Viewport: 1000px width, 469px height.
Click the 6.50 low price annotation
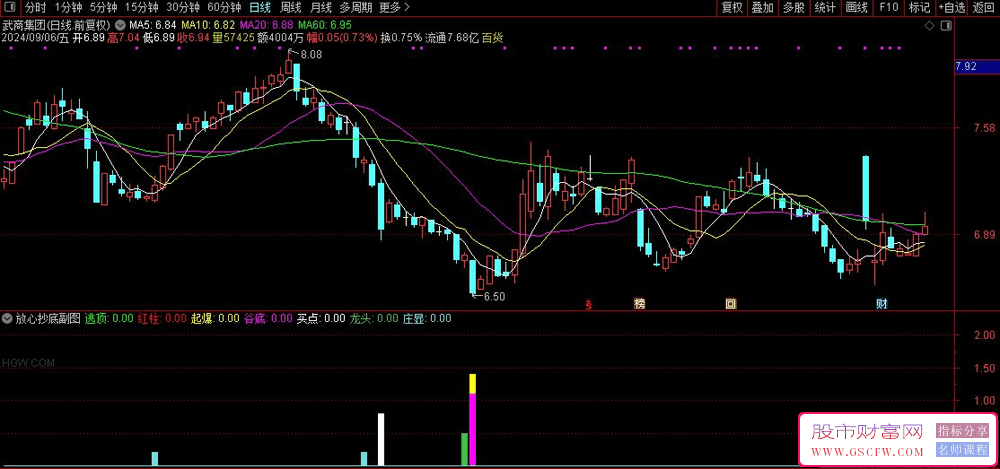point(494,296)
